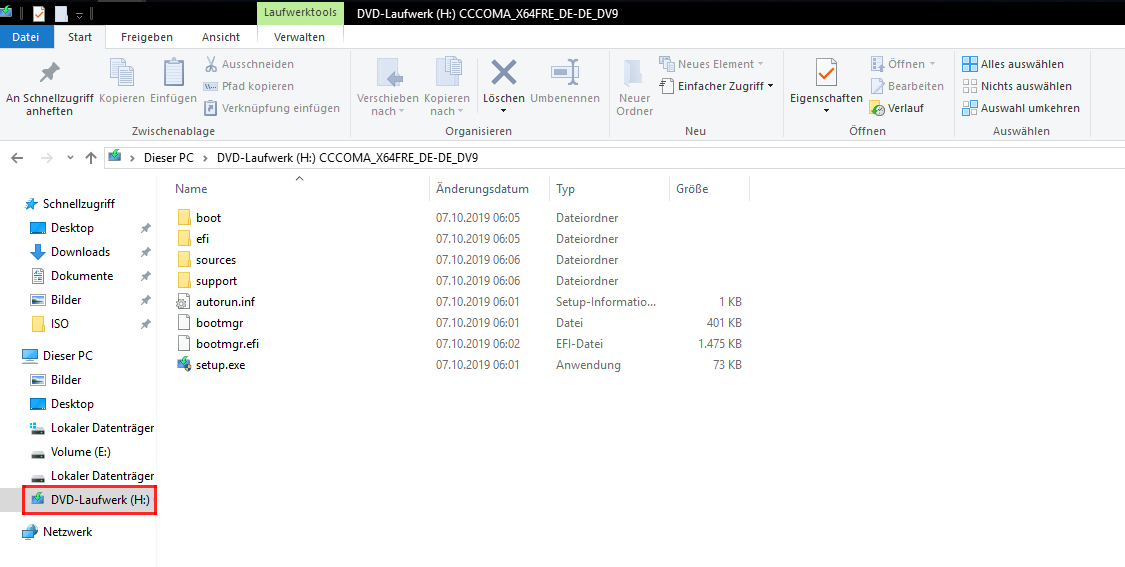The image size is (1125, 567).
Task: Open the Datei tab
Action: tap(26, 37)
